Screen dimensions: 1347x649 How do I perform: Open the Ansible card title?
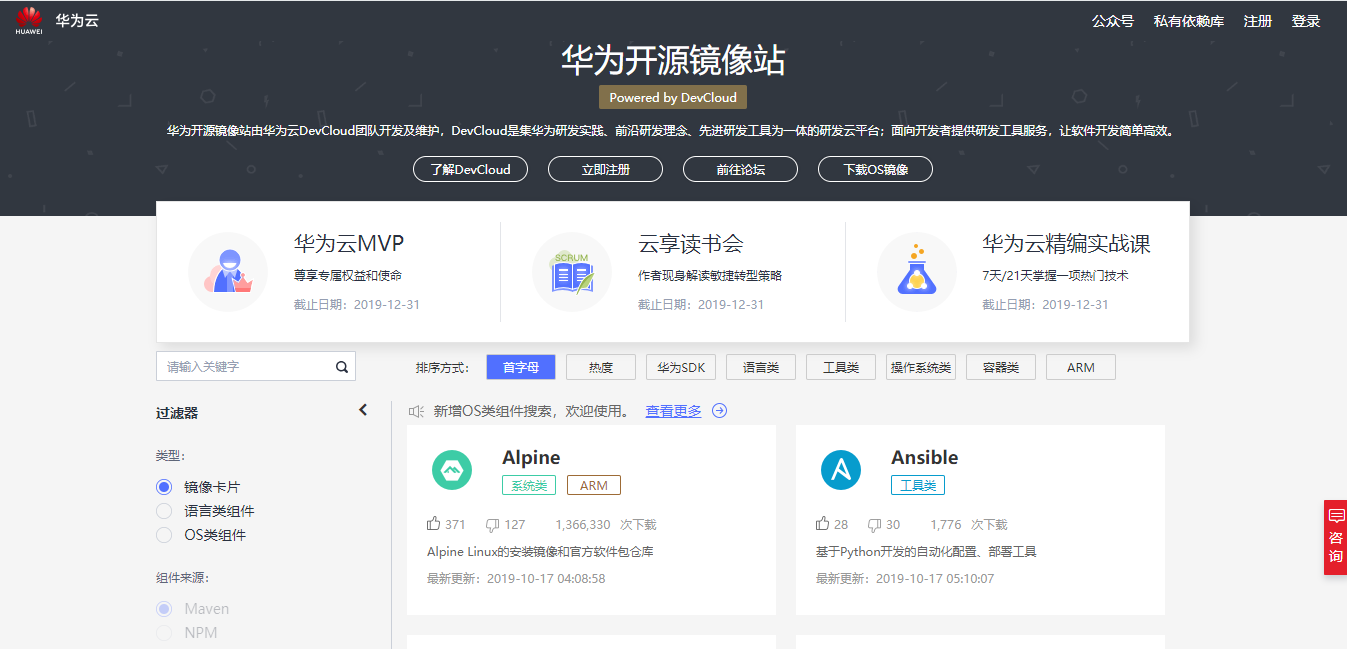coord(925,457)
